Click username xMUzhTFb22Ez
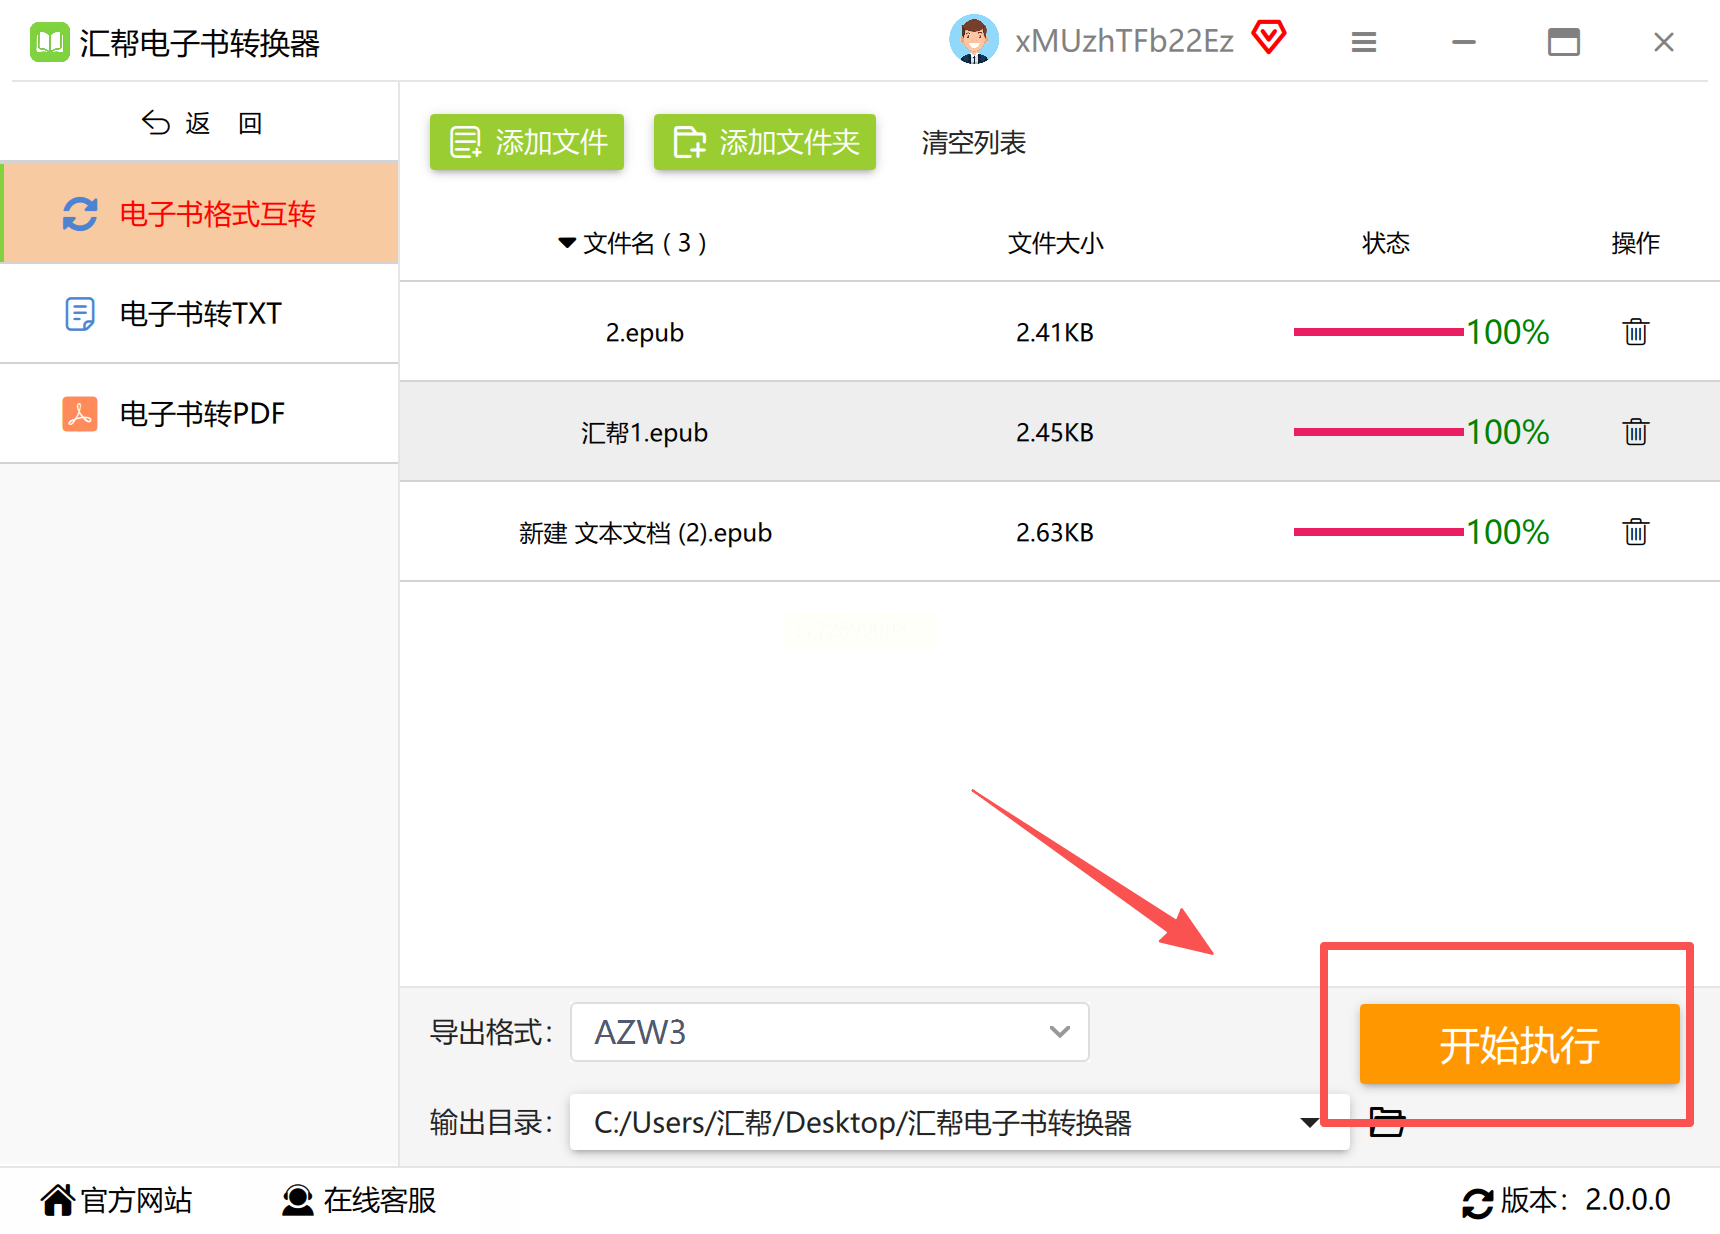Screen dimensions: 1720x1234 (1125, 41)
